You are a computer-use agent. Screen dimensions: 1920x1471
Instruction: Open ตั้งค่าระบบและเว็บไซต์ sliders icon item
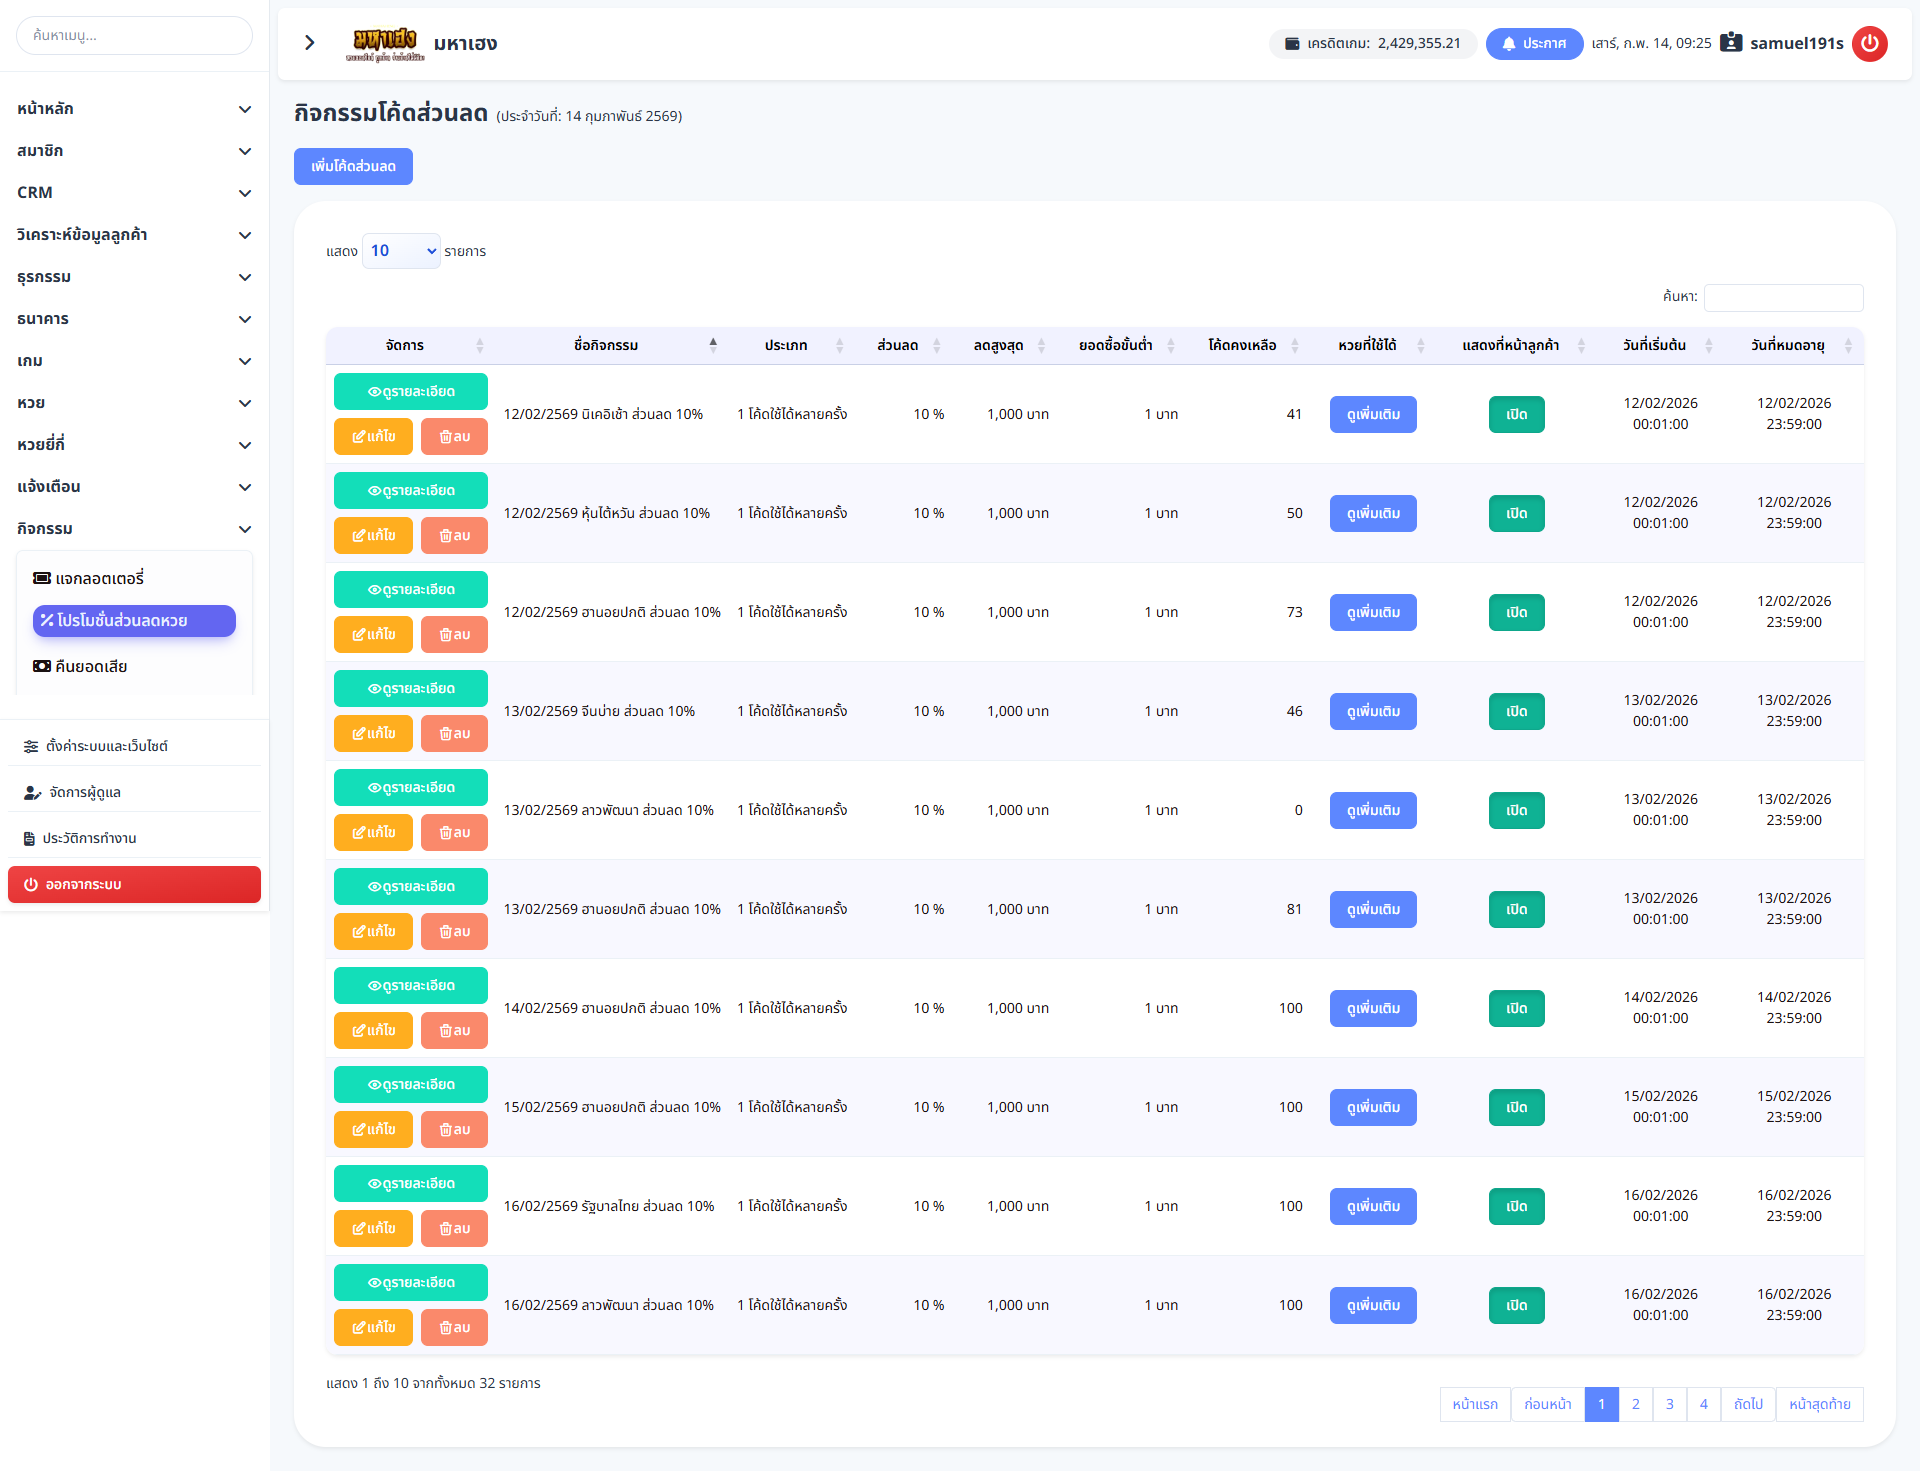96,746
